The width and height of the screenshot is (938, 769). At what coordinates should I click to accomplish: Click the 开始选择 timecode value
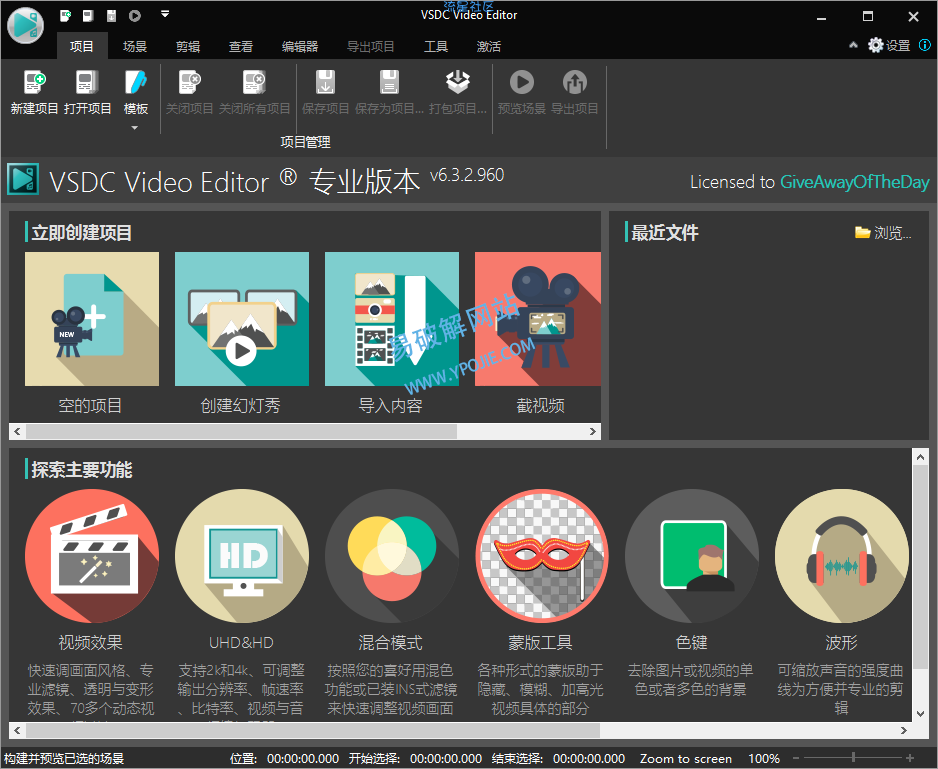tap(446, 758)
